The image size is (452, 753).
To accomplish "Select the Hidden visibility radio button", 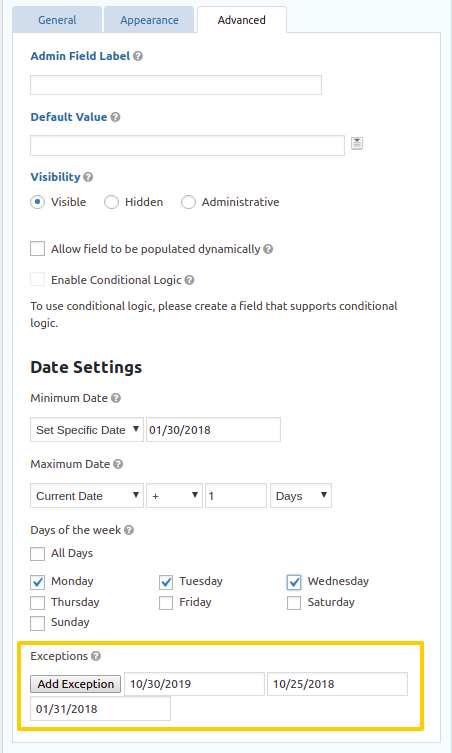I will click(111, 202).
